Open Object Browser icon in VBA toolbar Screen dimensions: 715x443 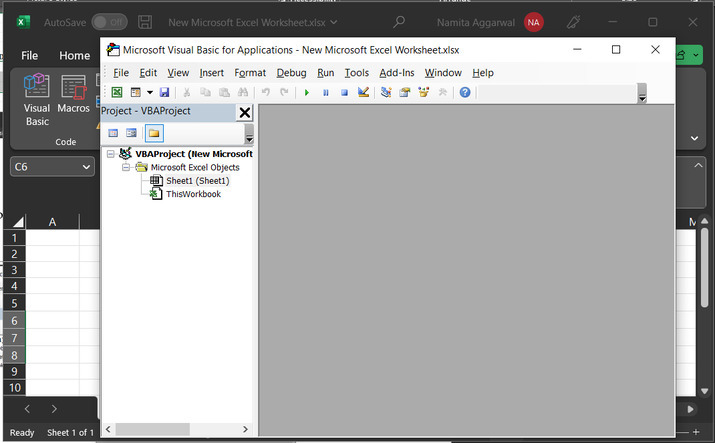[x=424, y=93]
